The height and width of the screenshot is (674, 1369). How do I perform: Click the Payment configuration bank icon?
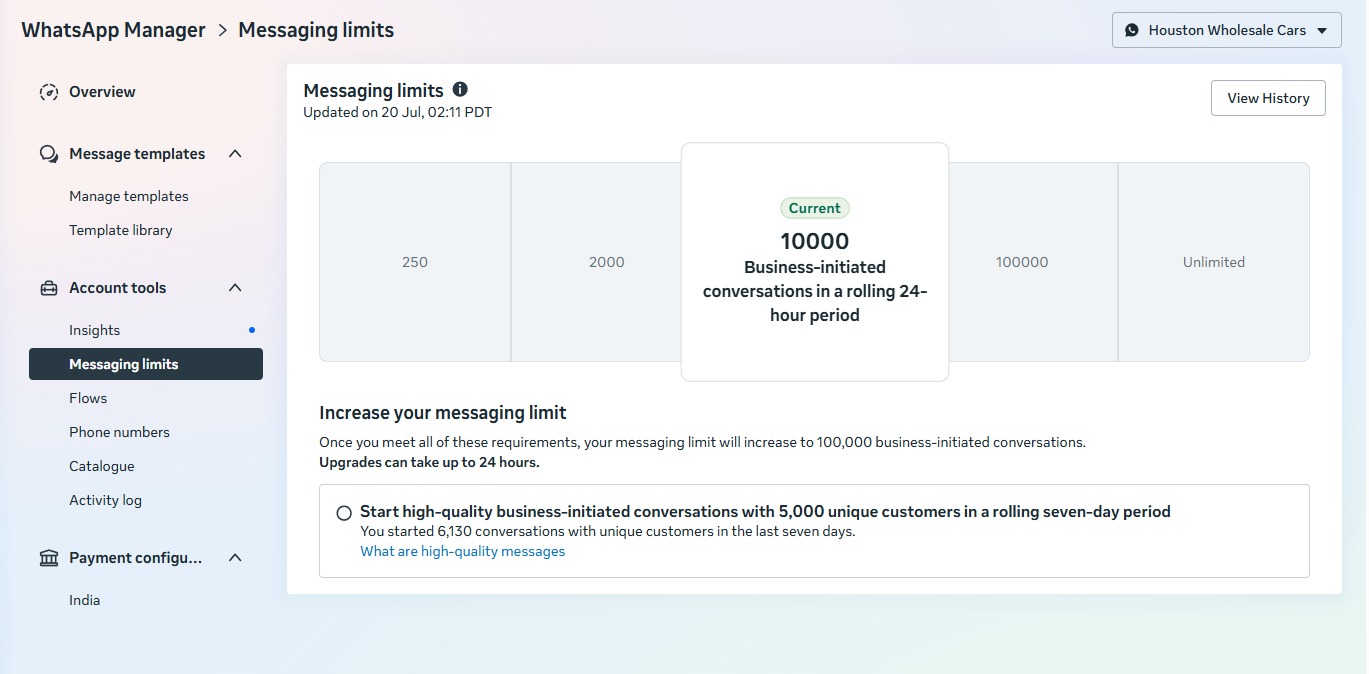[49, 558]
